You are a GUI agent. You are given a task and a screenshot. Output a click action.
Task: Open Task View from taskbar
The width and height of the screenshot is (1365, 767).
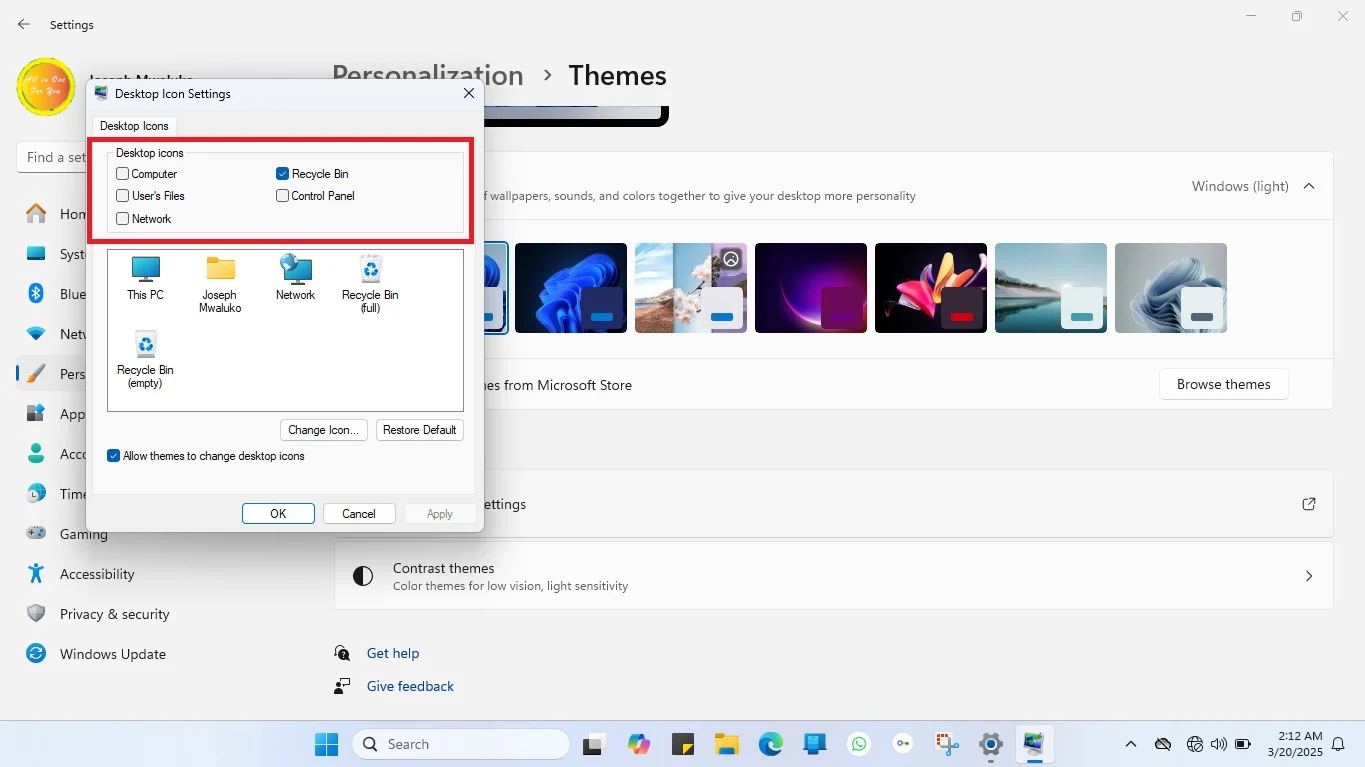pos(596,744)
